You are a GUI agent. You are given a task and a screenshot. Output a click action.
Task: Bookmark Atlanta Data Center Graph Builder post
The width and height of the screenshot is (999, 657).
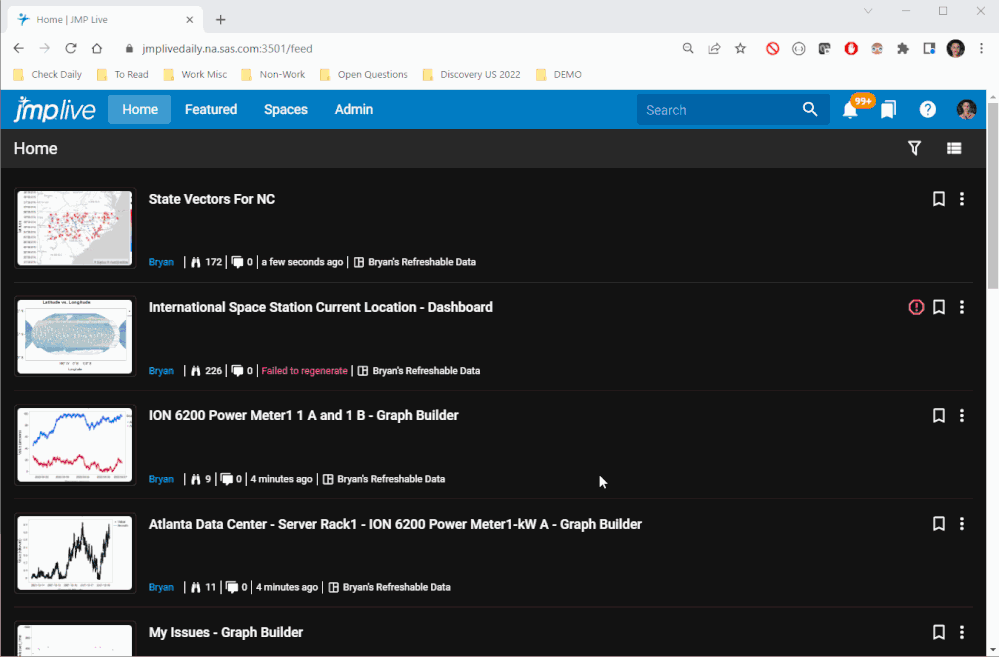938,524
